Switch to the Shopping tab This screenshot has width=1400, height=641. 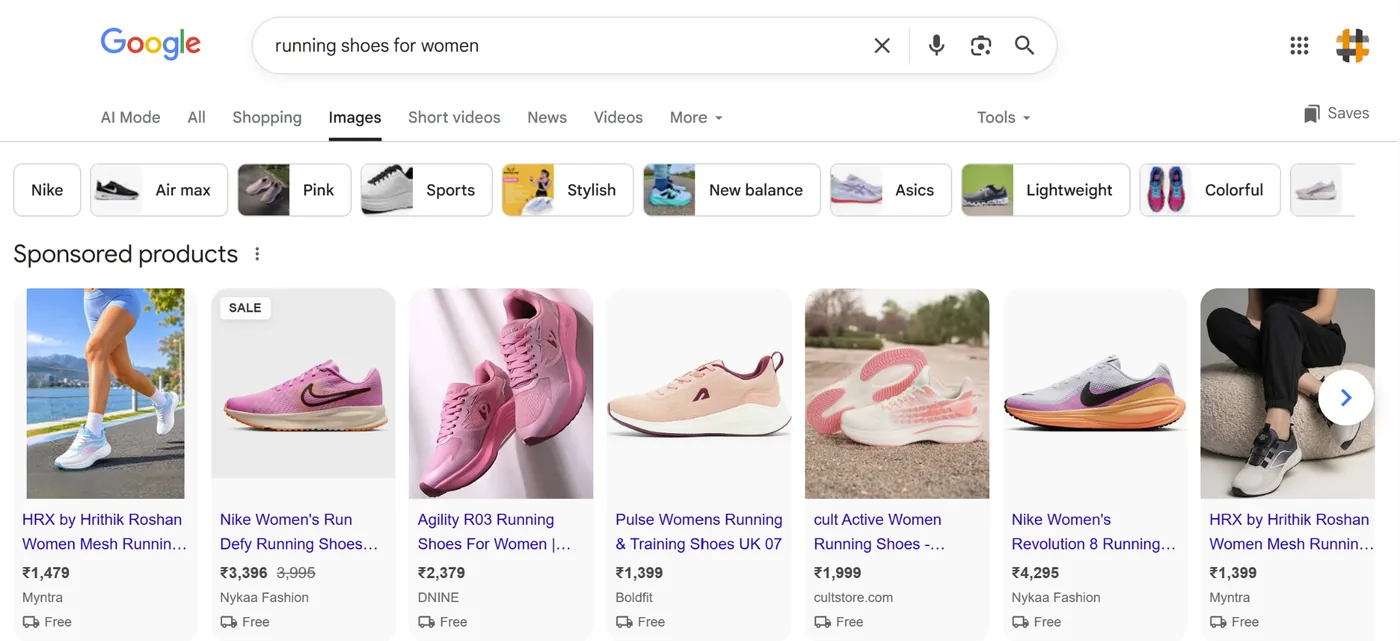pyautogui.click(x=267, y=117)
